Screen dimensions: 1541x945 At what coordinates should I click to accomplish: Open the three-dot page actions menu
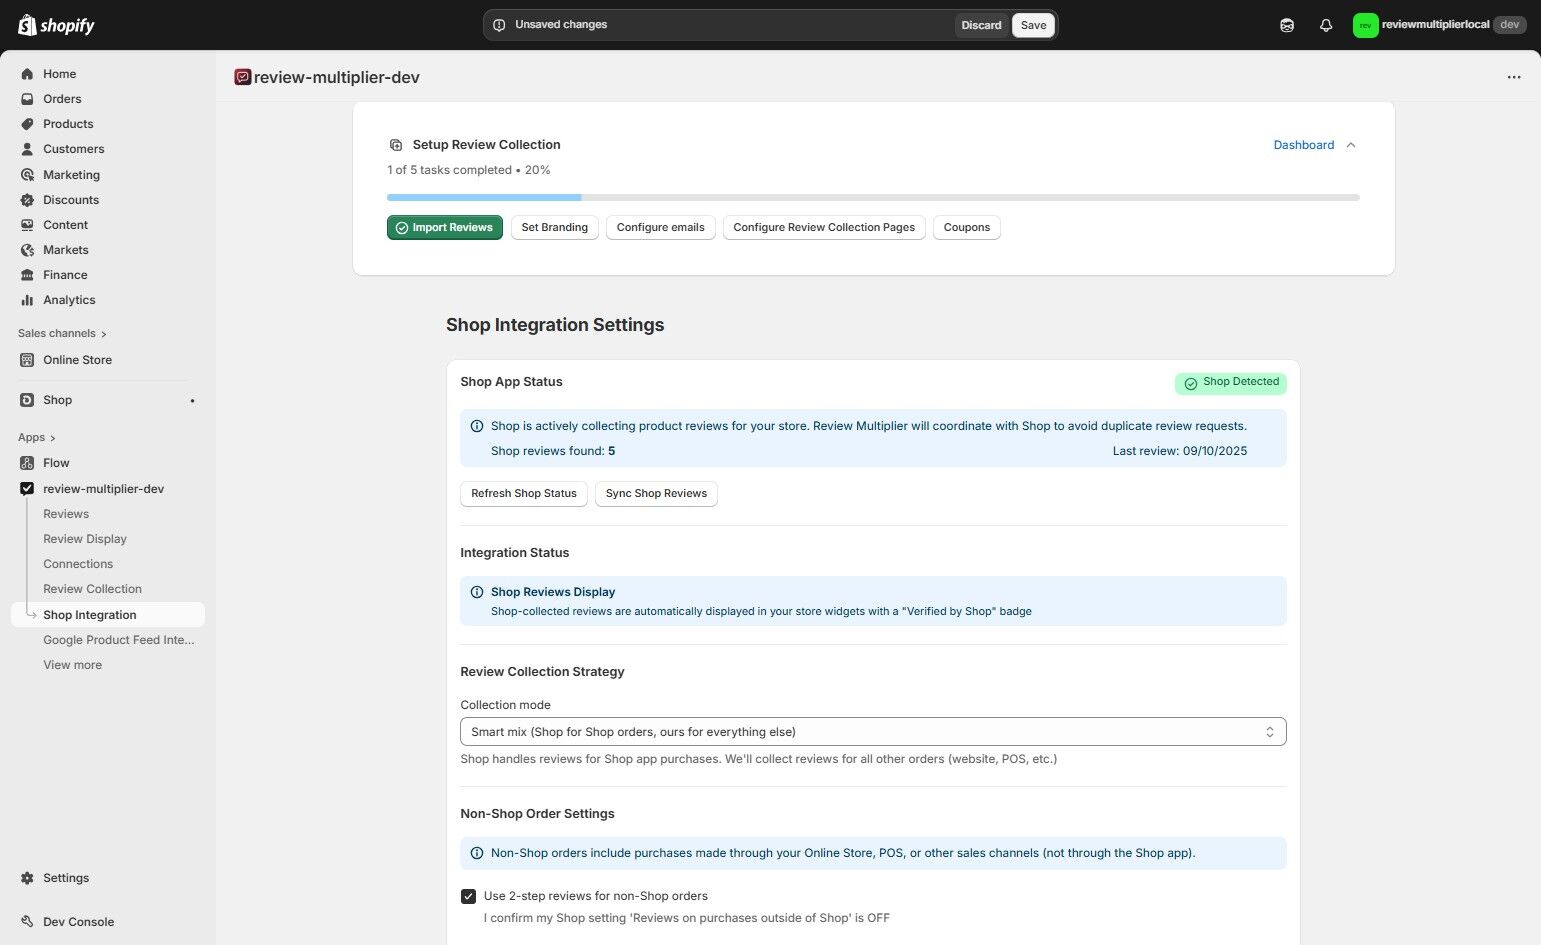coord(1514,77)
